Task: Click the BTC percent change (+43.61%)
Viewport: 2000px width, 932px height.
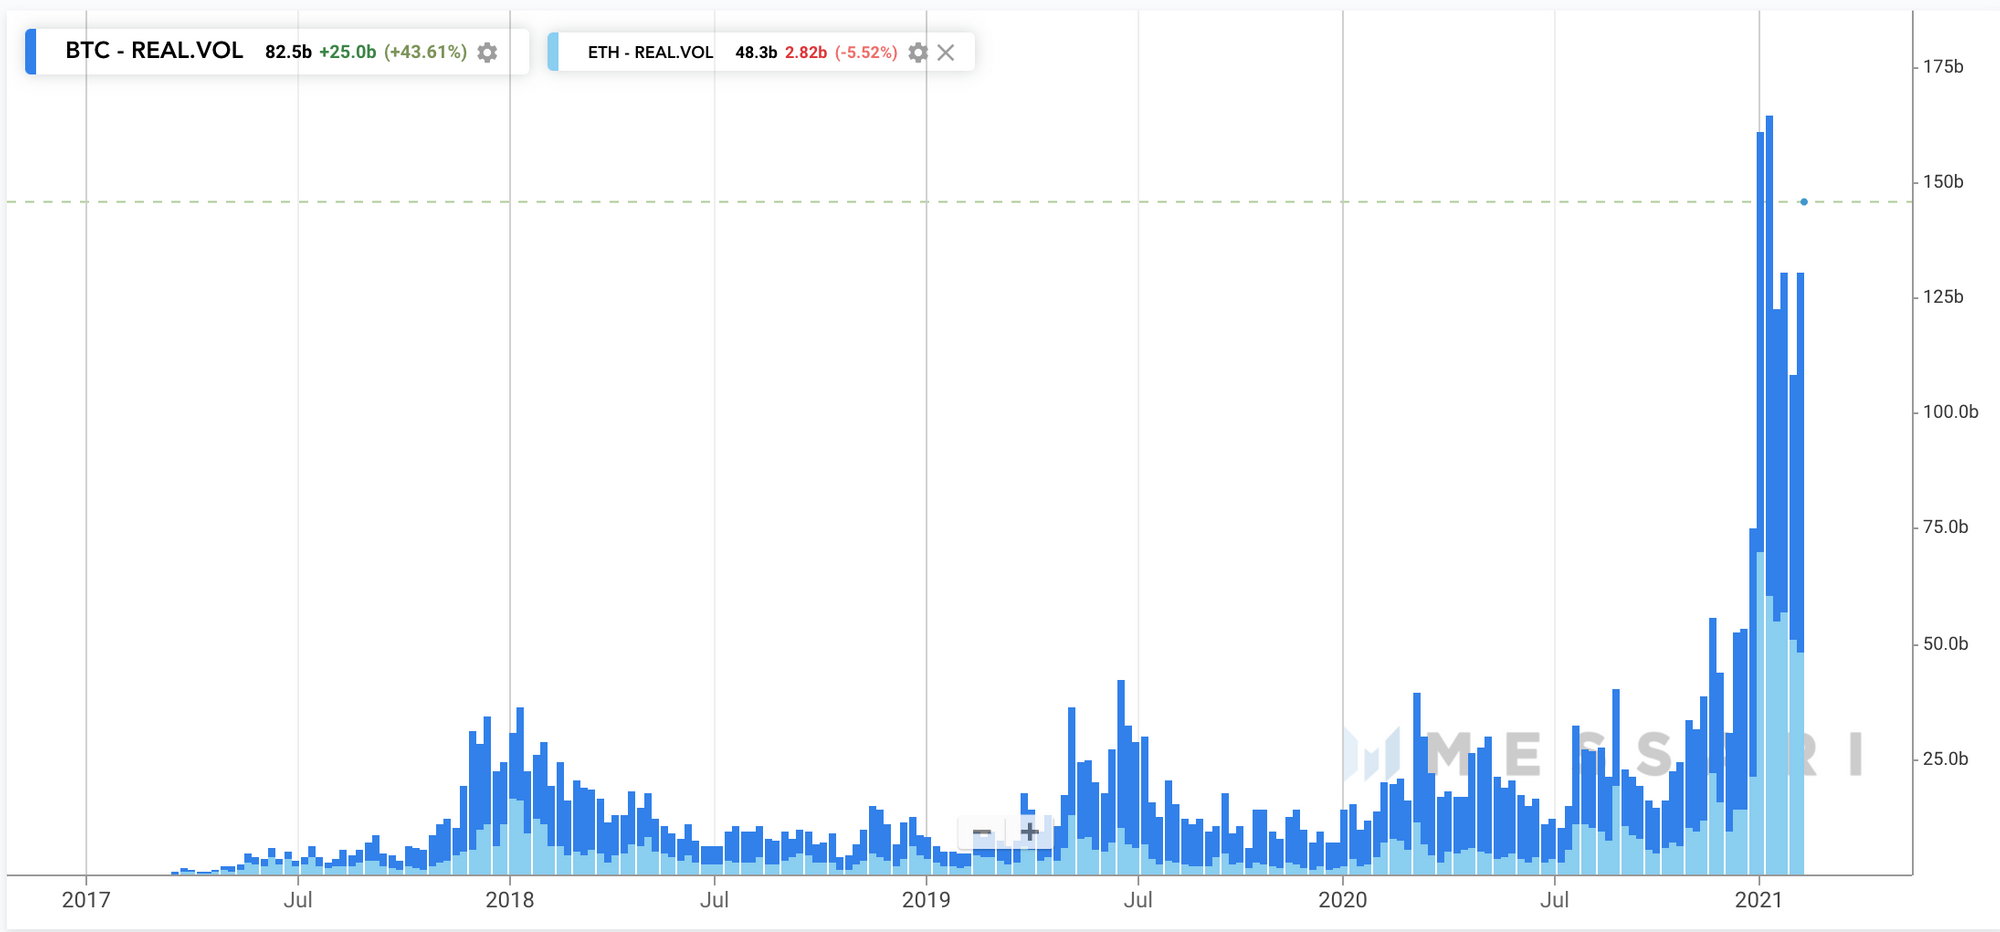Action: (x=425, y=52)
